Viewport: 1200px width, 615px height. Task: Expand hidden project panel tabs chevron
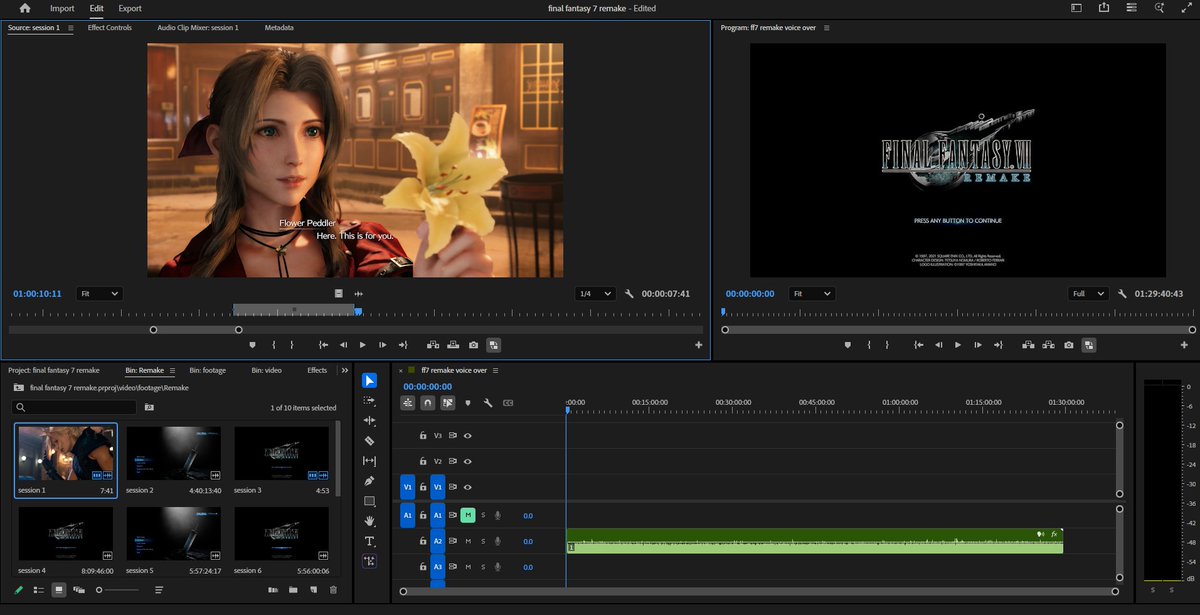point(345,370)
